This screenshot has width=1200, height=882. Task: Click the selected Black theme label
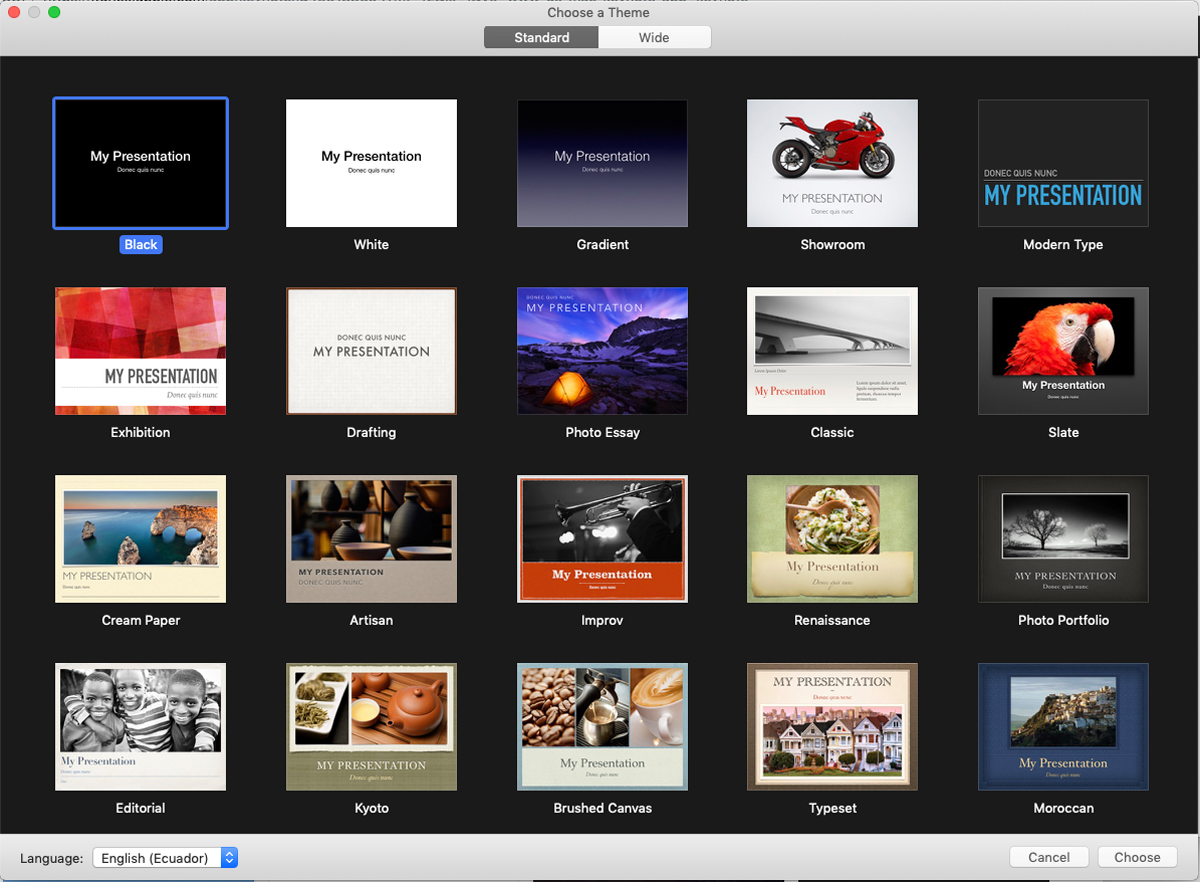pyautogui.click(x=141, y=245)
